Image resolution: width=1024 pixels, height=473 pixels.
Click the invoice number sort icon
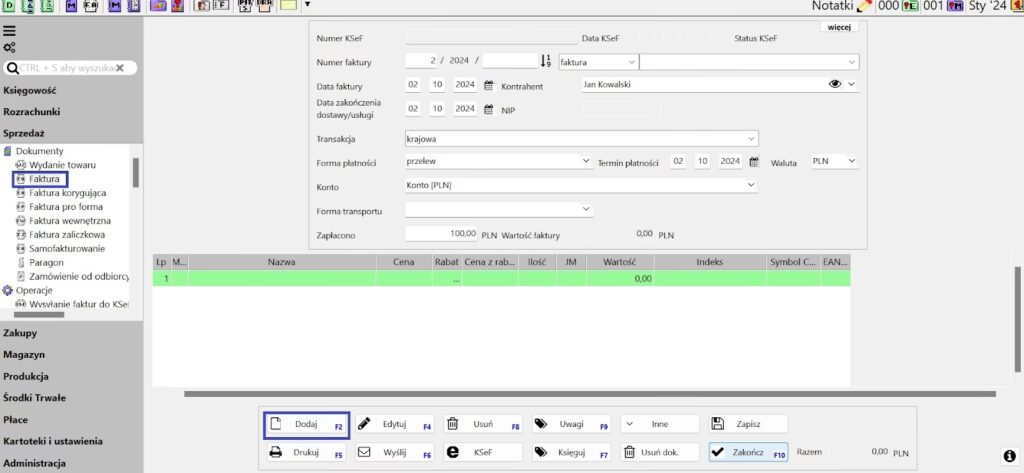pyautogui.click(x=546, y=61)
